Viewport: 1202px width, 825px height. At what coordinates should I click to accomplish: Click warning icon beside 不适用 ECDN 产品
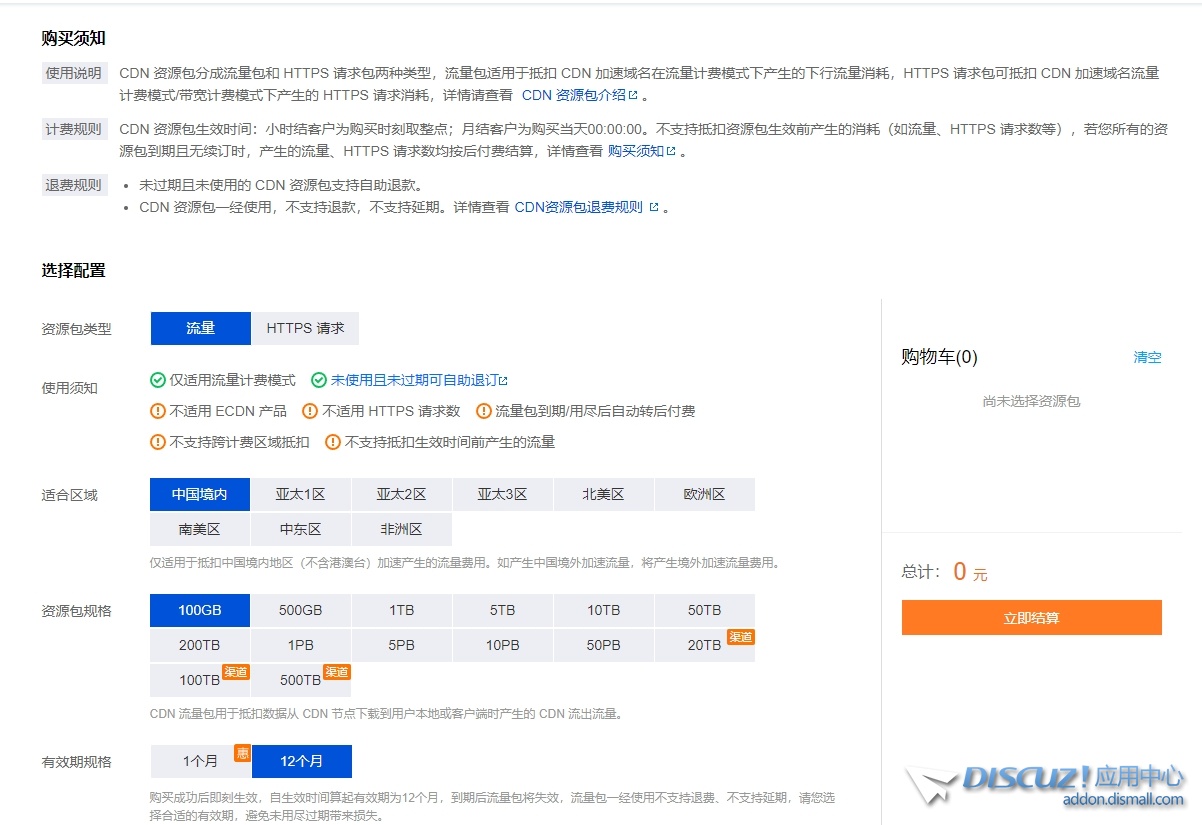tap(158, 411)
